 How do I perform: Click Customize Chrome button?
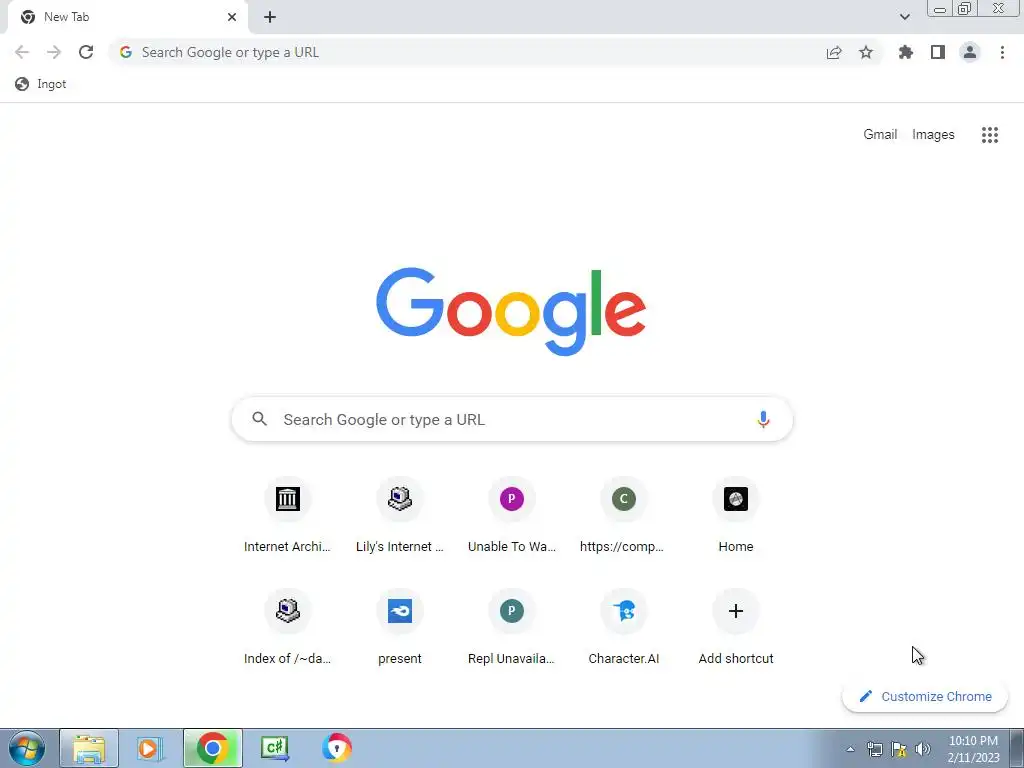pos(925,696)
